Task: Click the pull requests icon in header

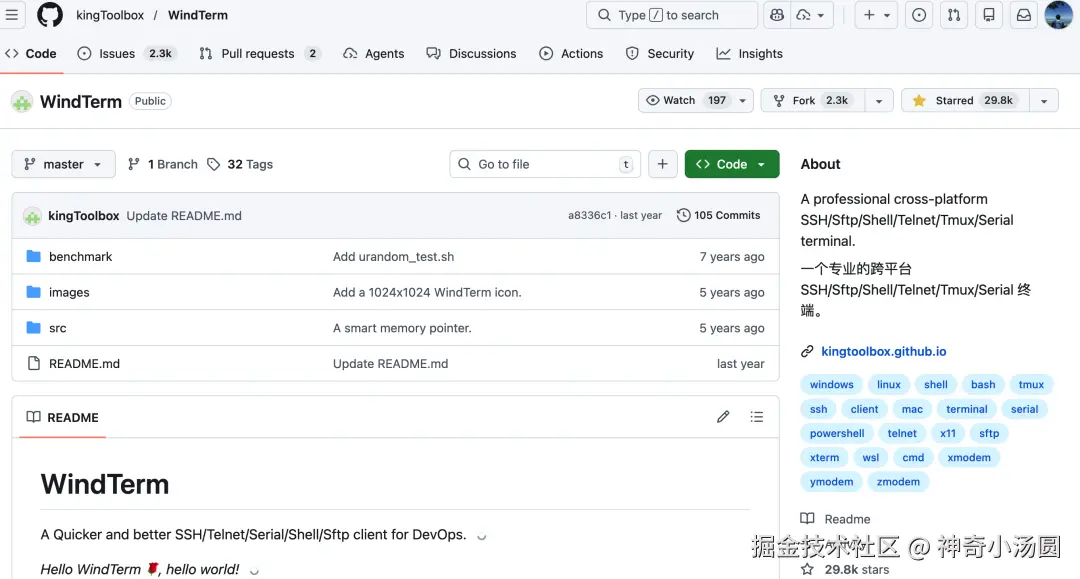Action: [954, 15]
